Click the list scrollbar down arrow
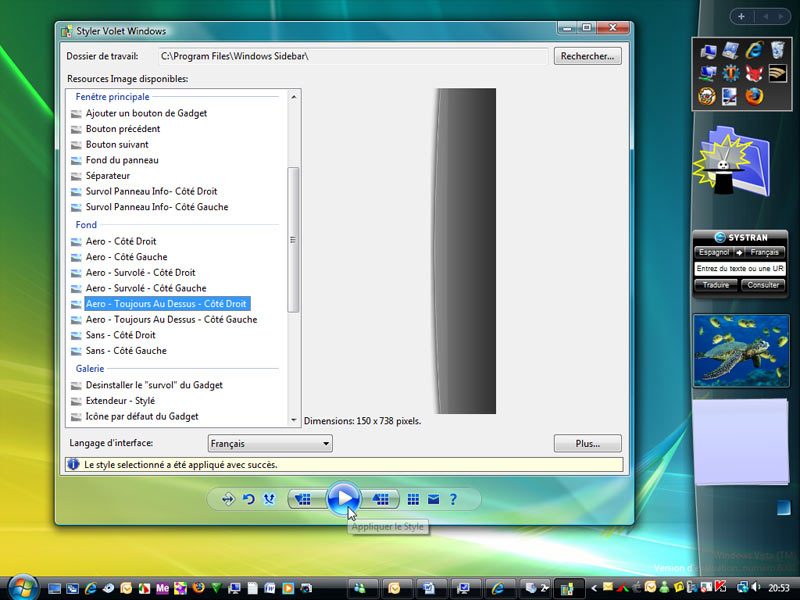This screenshot has height=600, width=800. pyautogui.click(x=293, y=420)
